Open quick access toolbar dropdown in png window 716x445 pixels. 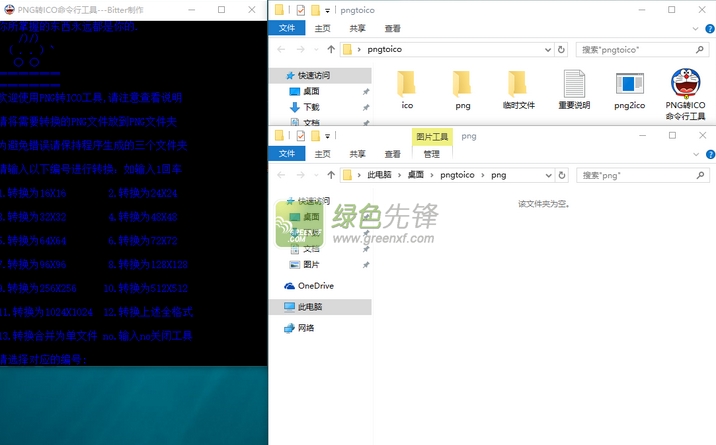[x=327, y=136]
